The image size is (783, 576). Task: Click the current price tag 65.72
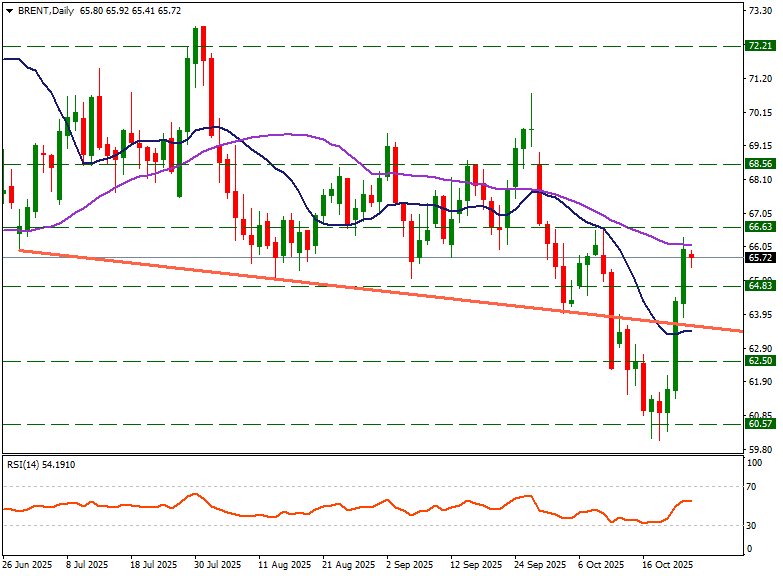(759, 257)
